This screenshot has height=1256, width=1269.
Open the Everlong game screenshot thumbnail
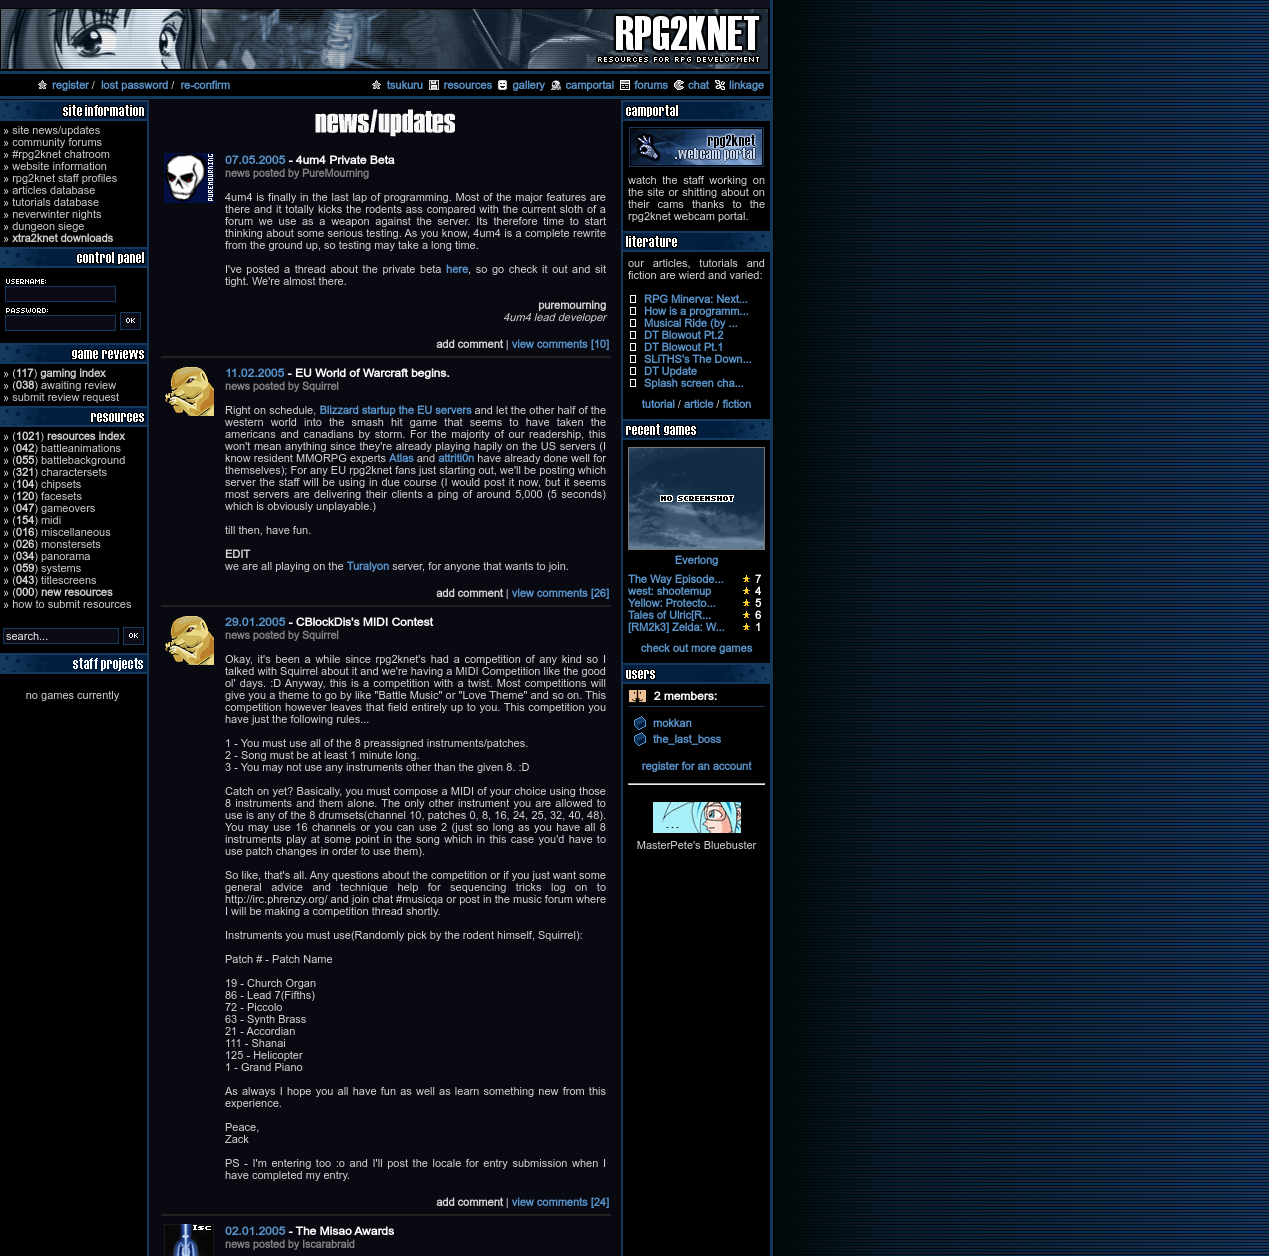pyautogui.click(x=696, y=498)
